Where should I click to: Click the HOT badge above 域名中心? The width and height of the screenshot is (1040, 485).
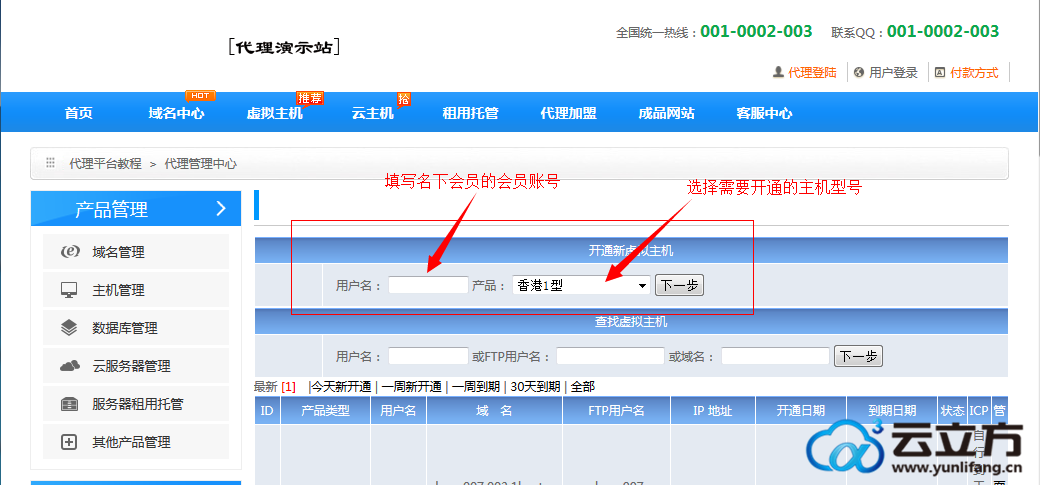(x=200, y=96)
